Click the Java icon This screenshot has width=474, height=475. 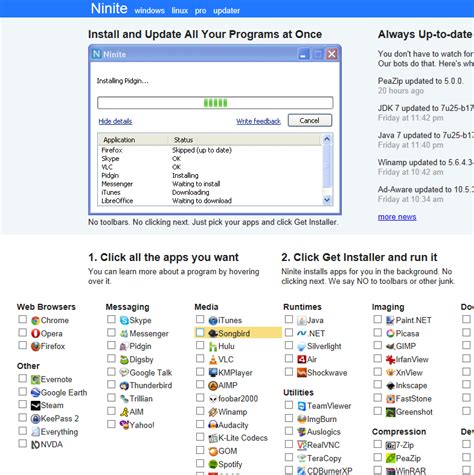tap(302, 320)
